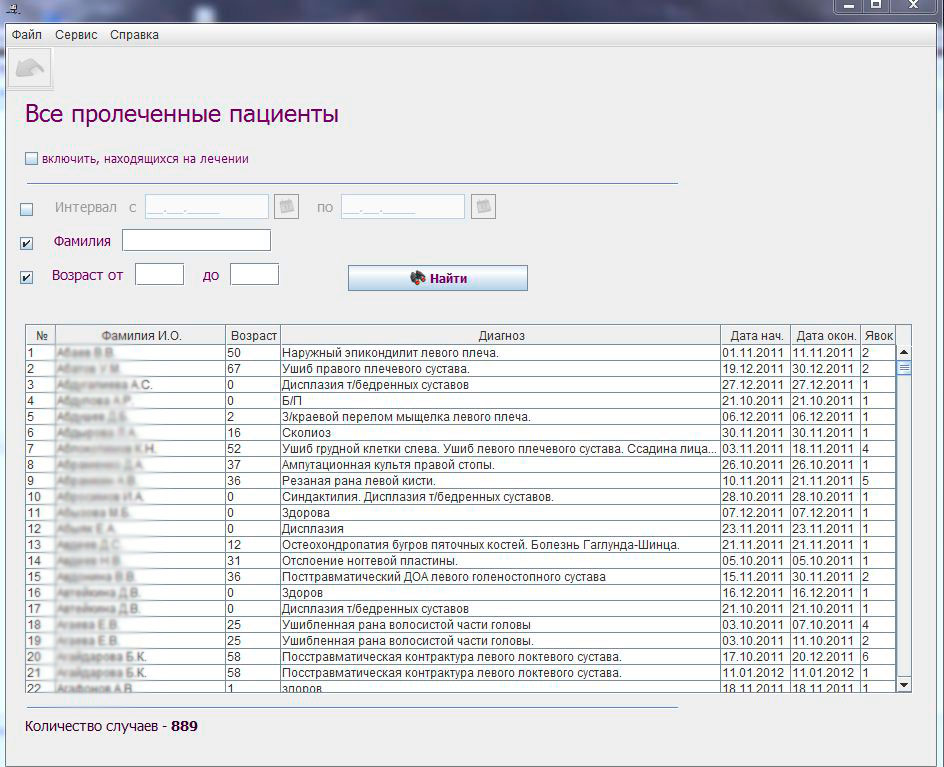Click the application icon in title bar
Viewport: 944px width, 767px height.
tap(13, 9)
